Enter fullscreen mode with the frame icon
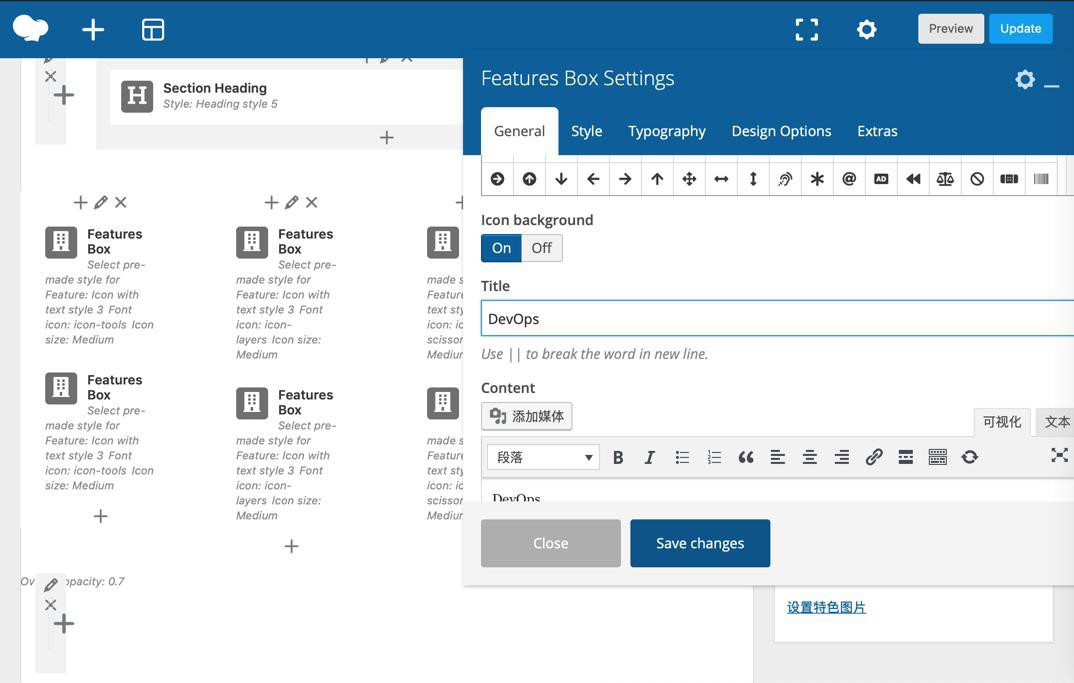Image resolution: width=1074 pixels, height=683 pixels. pyautogui.click(x=806, y=30)
